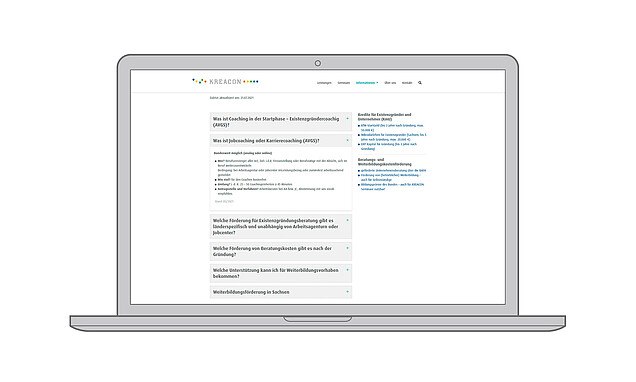The width and height of the screenshot is (636, 382).
Task: Open Bildungsprämie des Bundes link
Action: coord(392,187)
